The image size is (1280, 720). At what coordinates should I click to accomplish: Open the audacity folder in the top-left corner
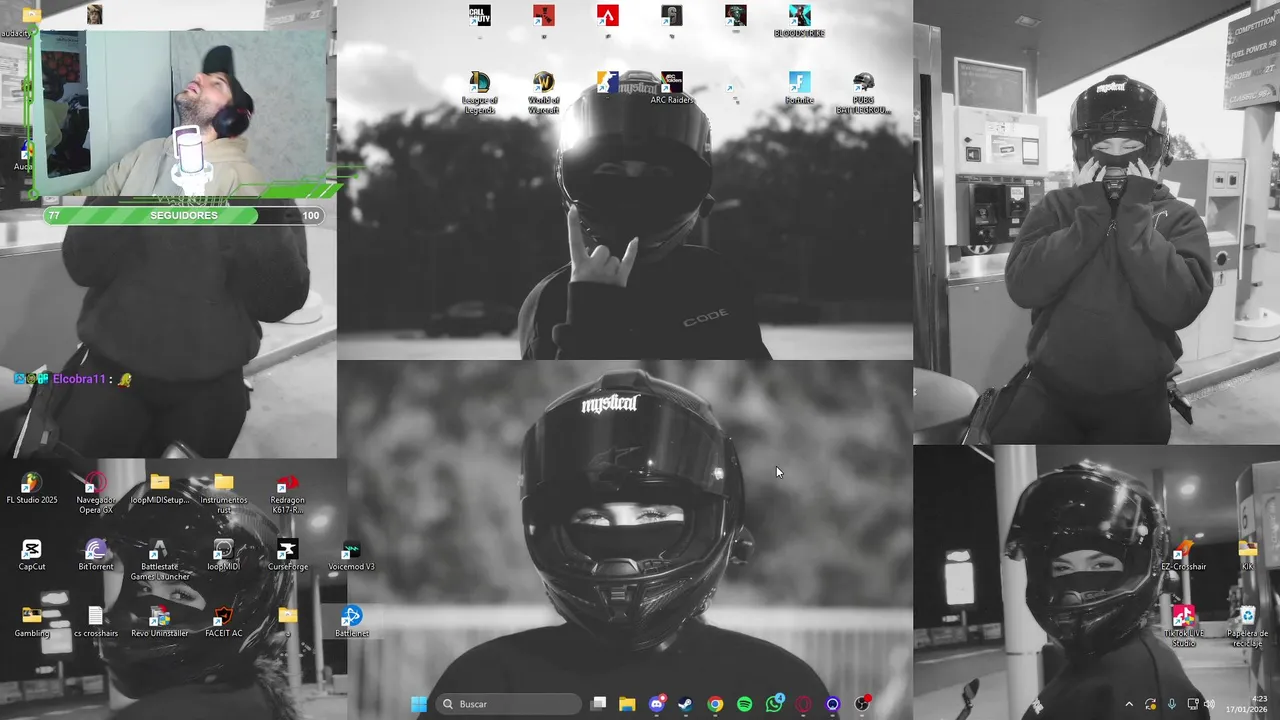tap(31, 21)
